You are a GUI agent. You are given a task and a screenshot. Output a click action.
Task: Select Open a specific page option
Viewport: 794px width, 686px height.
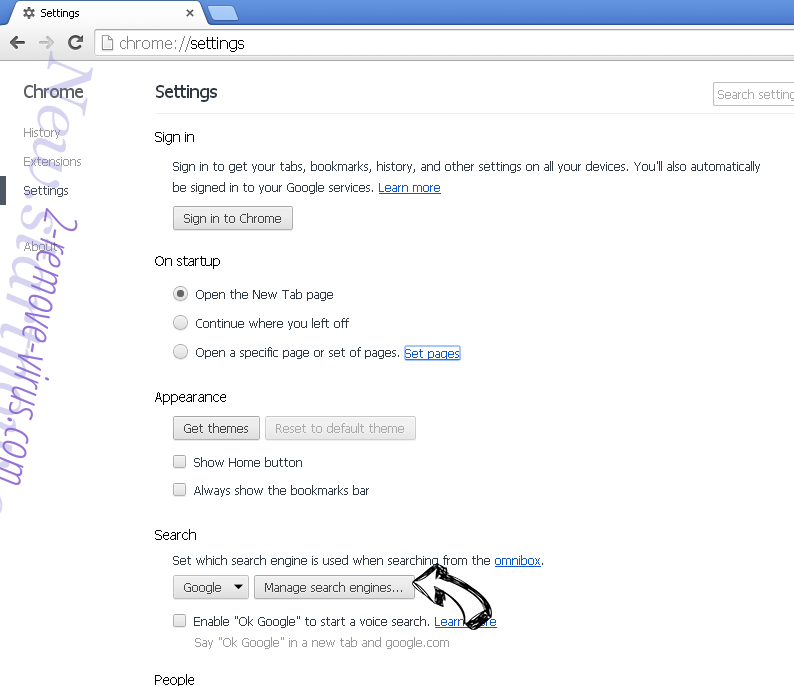[180, 352]
